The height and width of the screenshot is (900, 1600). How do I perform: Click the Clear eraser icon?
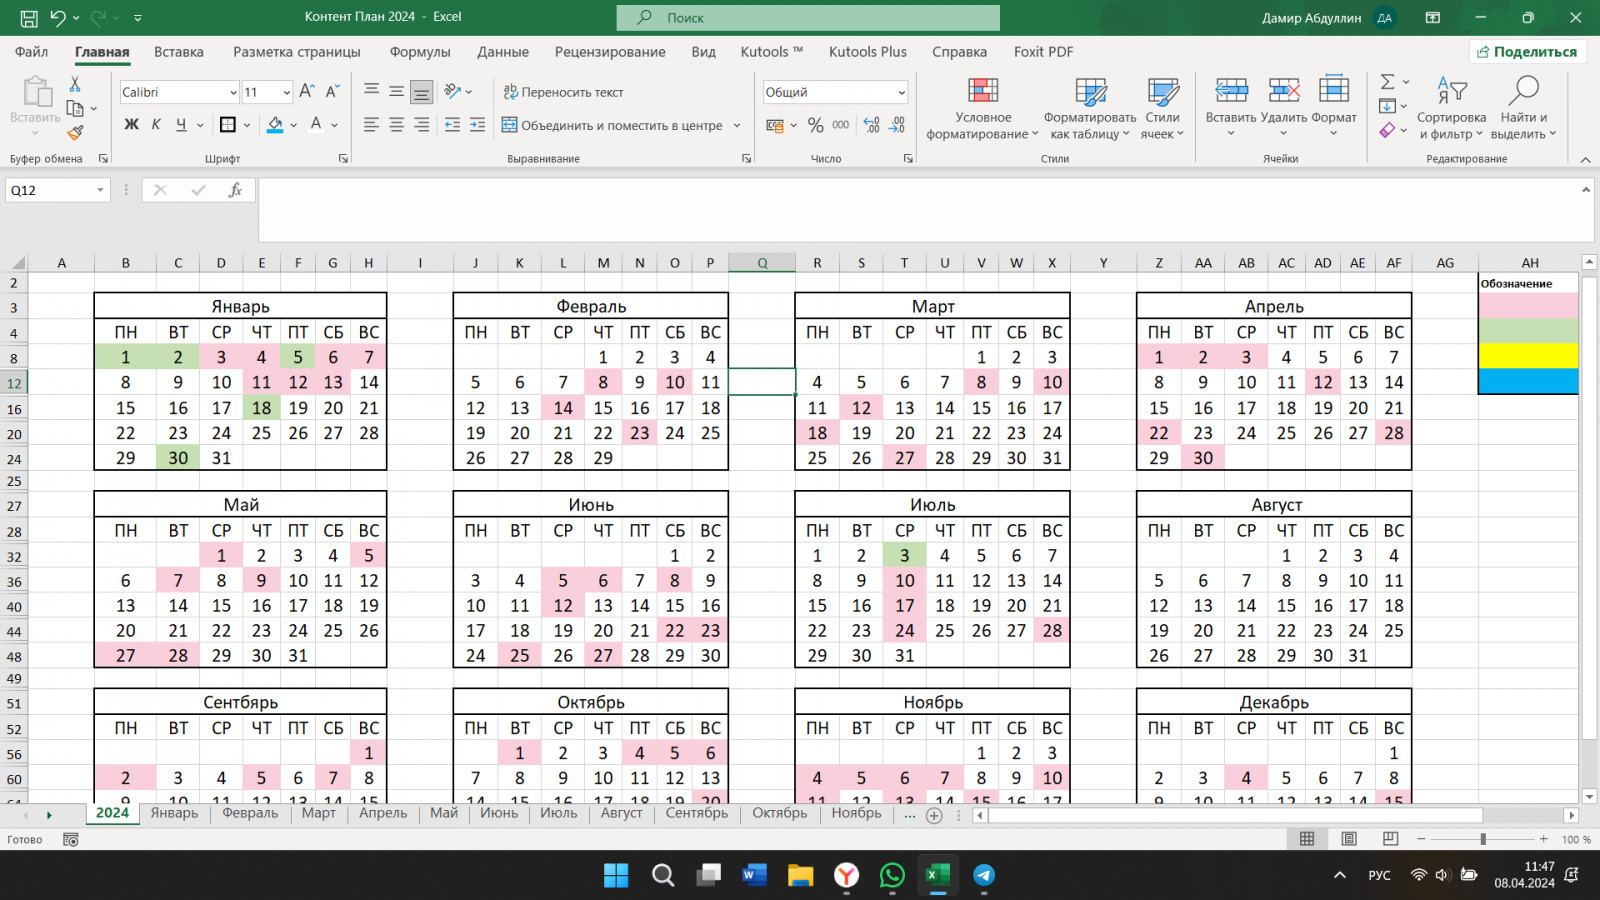click(x=1387, y=130)
